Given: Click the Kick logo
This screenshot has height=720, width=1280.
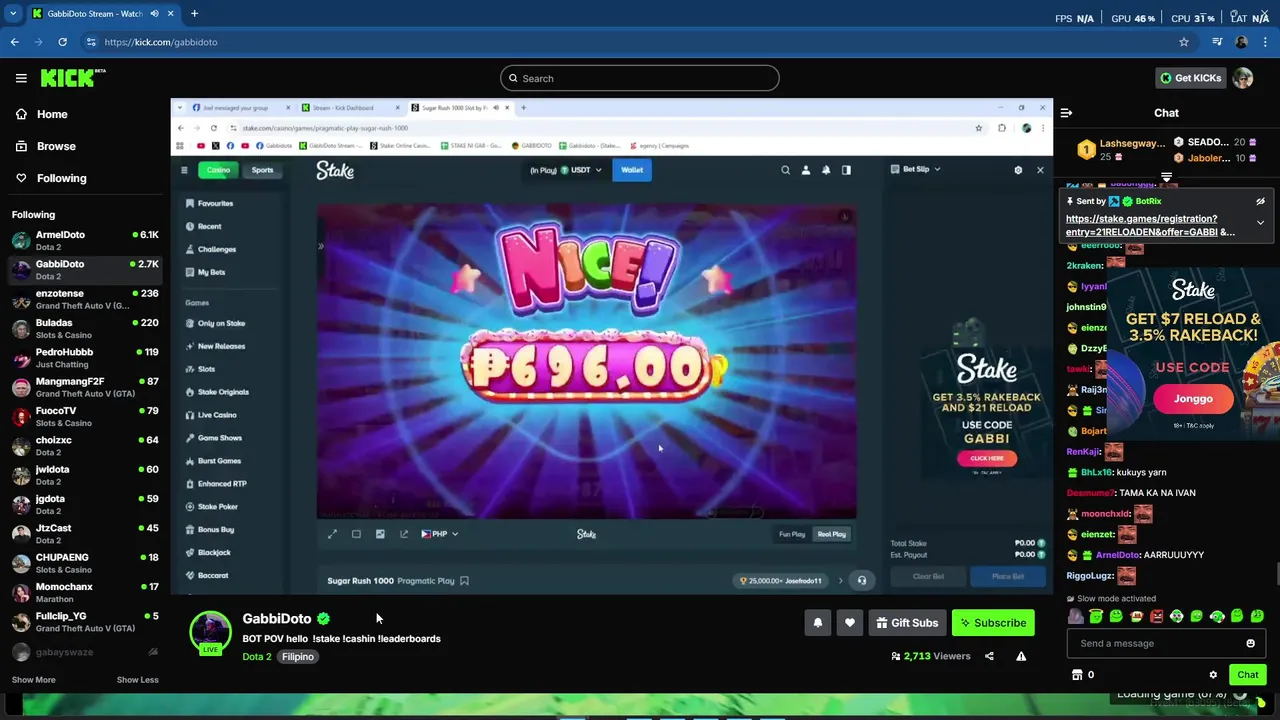Looking at the screenshot, I should 72,78.
